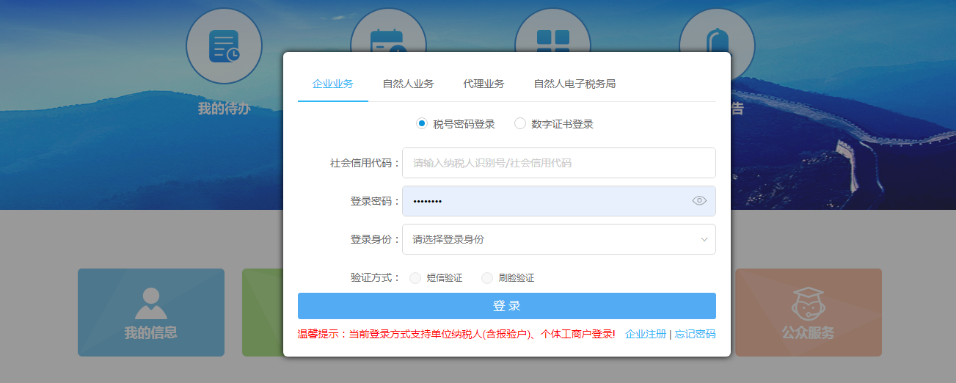Open the 我的信息 person card
This screenshot has height=383, width=956.
coord(151,312)
